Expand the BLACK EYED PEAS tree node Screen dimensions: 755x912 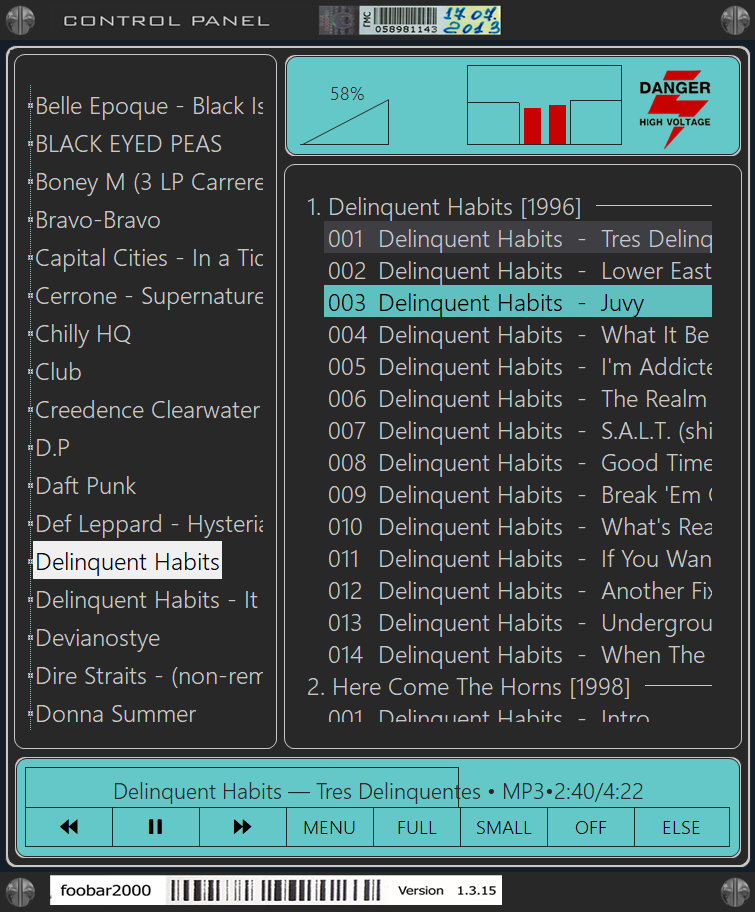pos(30,144)
